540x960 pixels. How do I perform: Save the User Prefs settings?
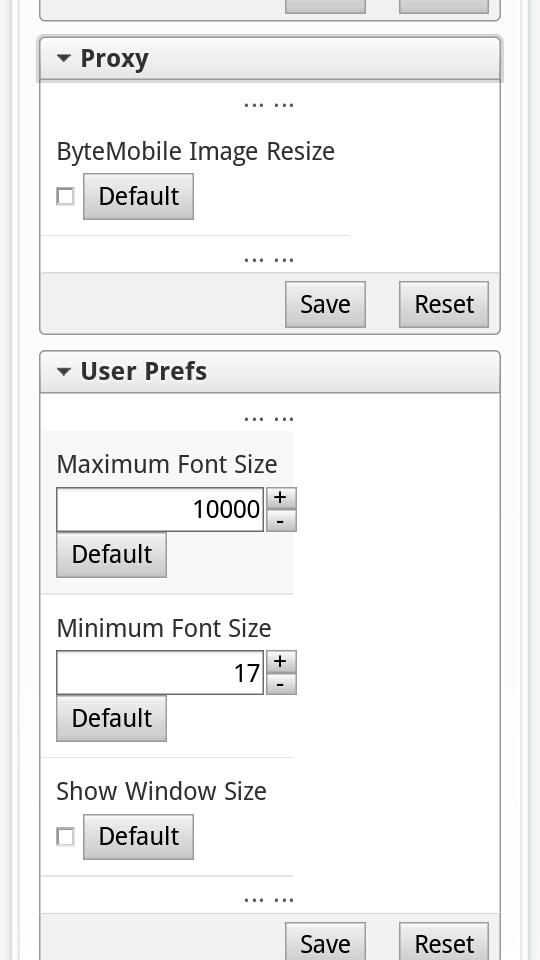(x=325, y=943)
